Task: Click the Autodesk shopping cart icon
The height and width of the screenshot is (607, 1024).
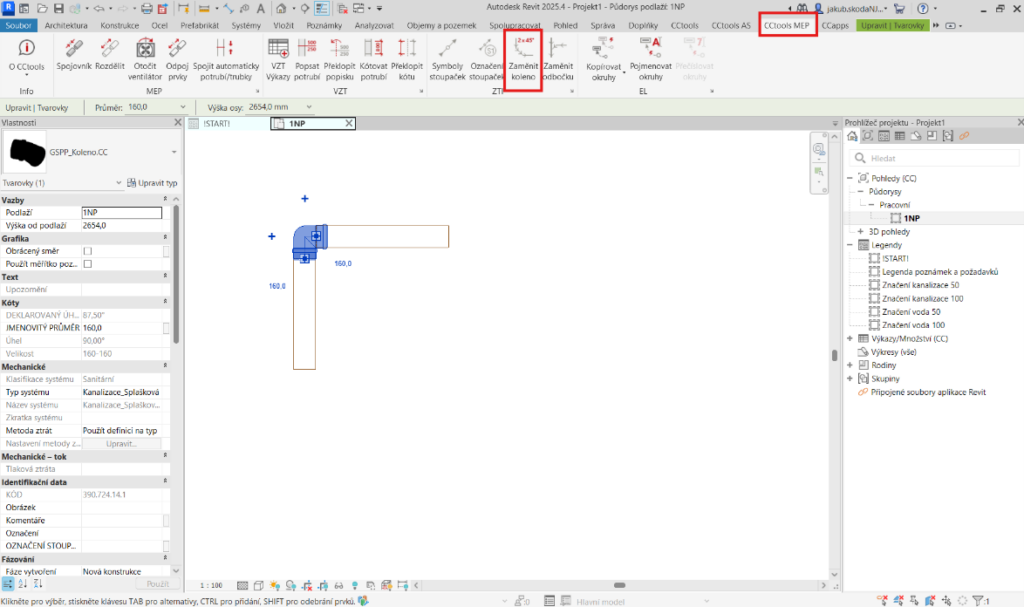Action: [899, 8]
